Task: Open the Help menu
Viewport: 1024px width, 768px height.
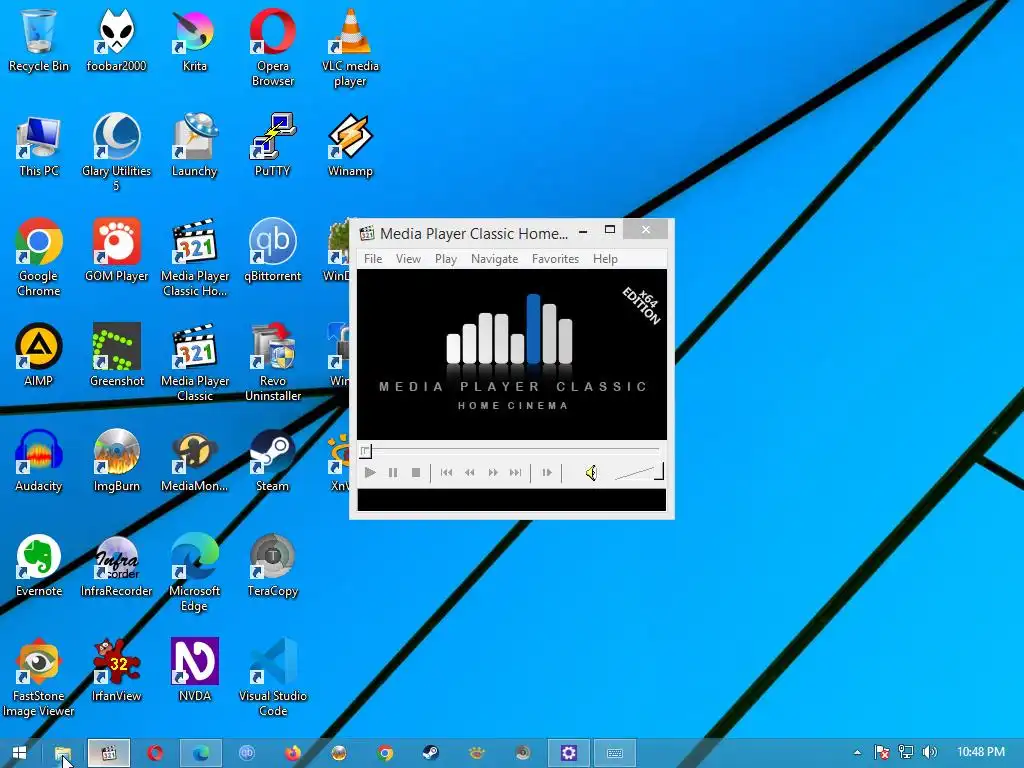Action: tap(605, 259)
